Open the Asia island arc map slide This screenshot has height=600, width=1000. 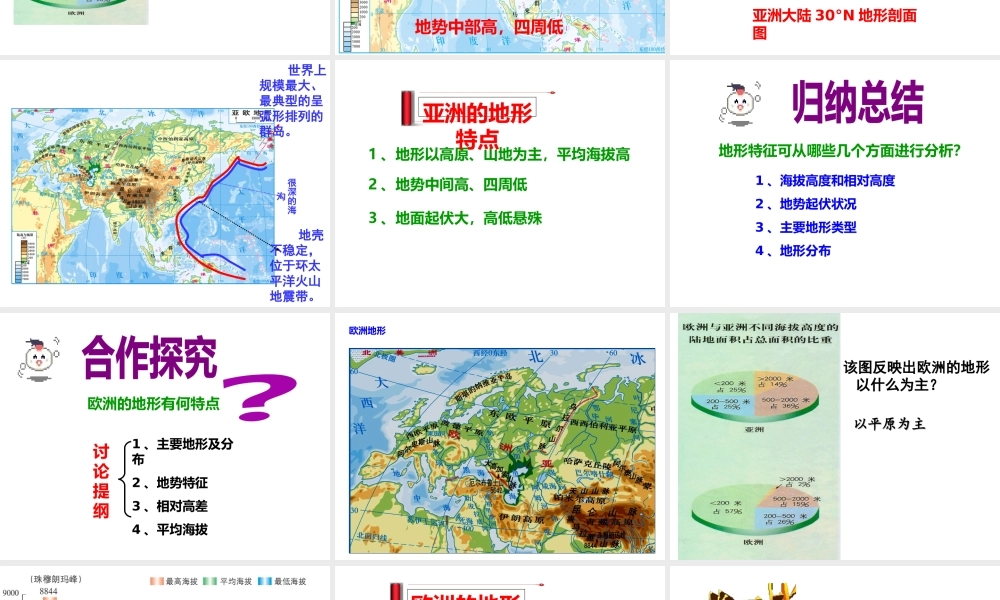pyautogui.click(x=165, y=183)
